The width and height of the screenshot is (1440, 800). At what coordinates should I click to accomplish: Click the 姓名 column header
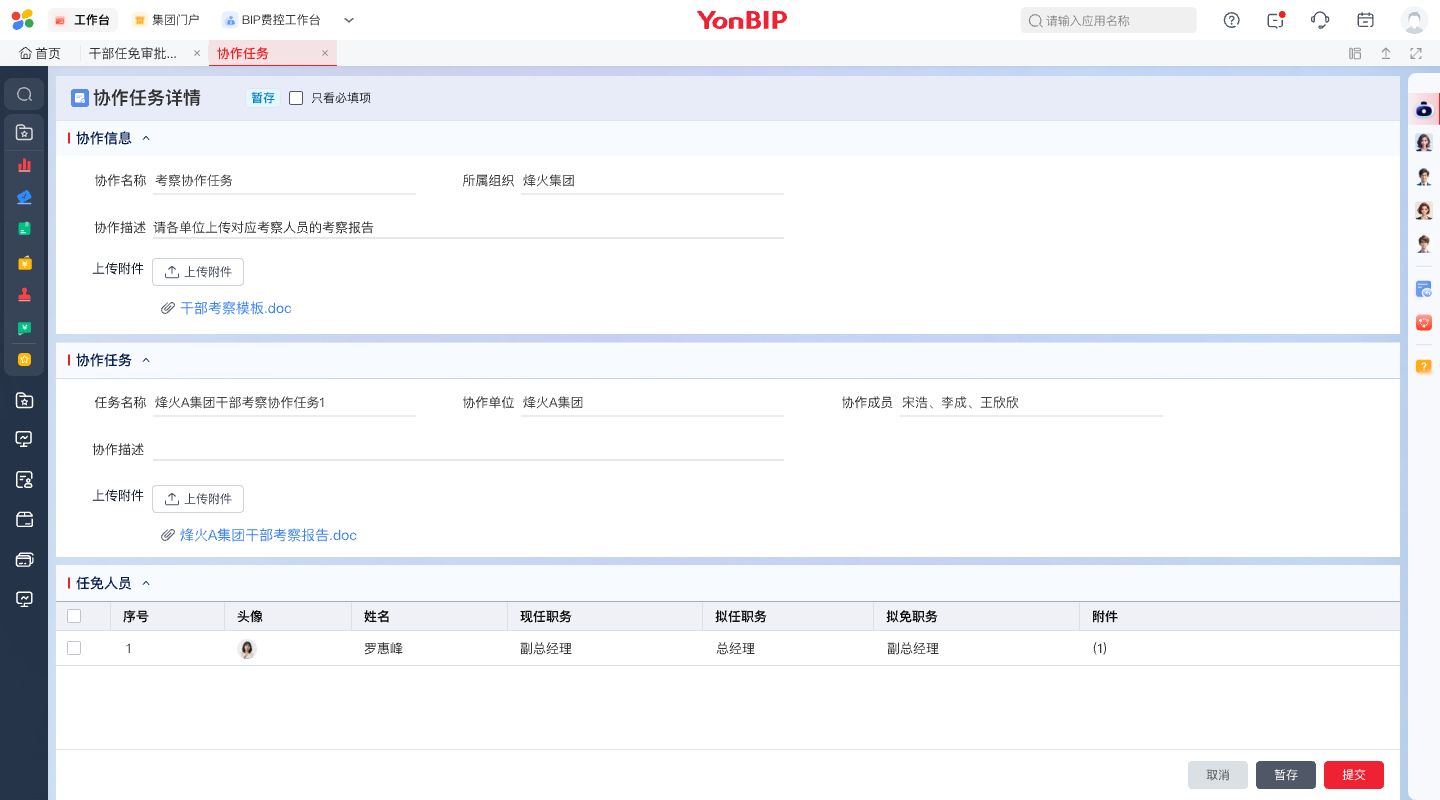click(x=430, y=616)
